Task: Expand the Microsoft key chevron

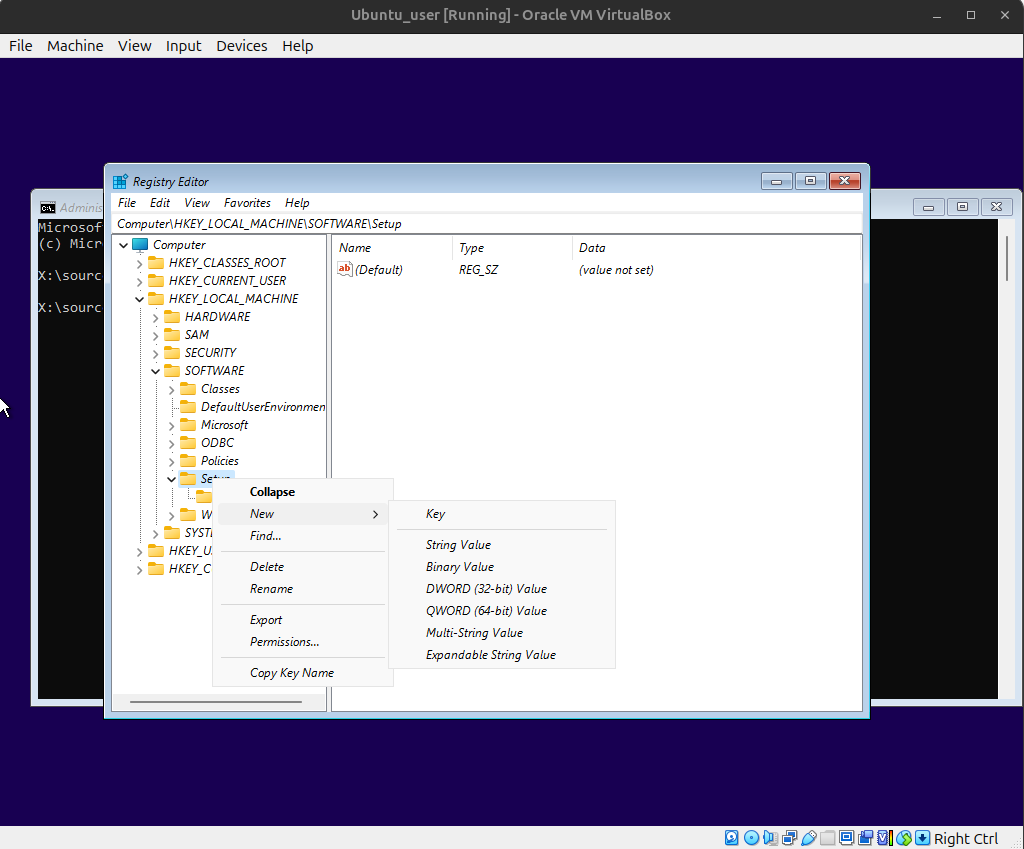Action: [x=171, y=426]
